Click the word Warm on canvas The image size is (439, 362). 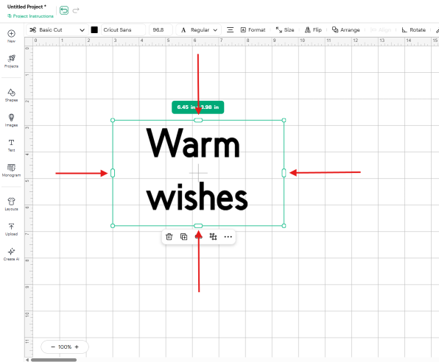[x=193, y=143]
